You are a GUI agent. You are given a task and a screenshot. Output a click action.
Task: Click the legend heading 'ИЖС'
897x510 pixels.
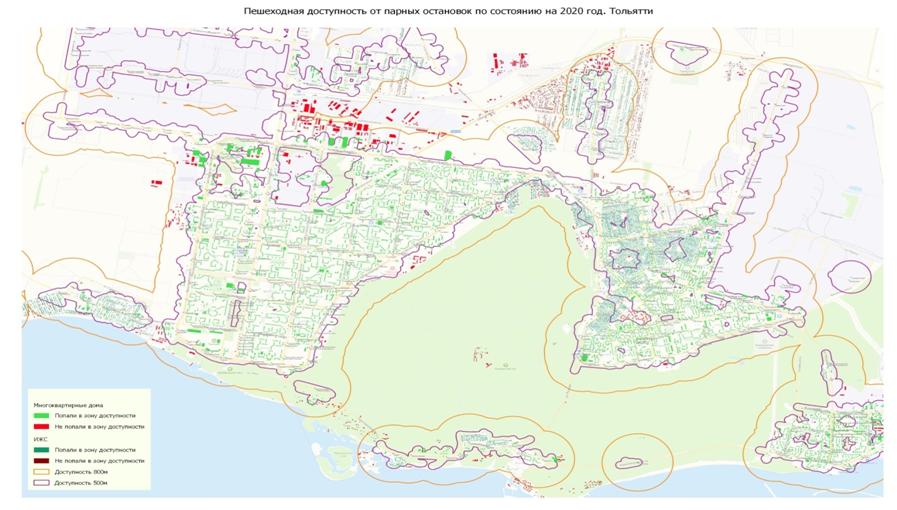pyautogui.click(x=41, y=439)
